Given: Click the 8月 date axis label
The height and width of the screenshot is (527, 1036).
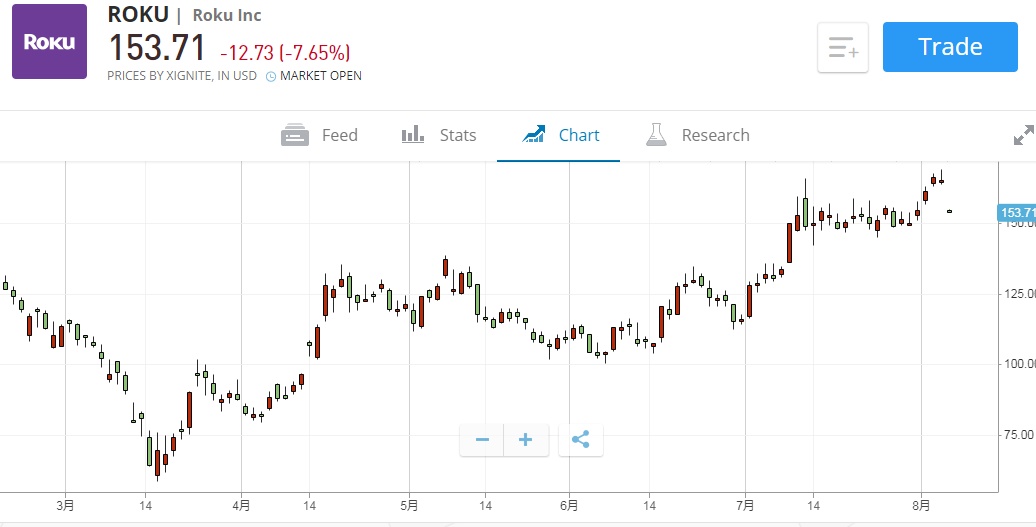Looking at the screenshot, I should (921, 505).
